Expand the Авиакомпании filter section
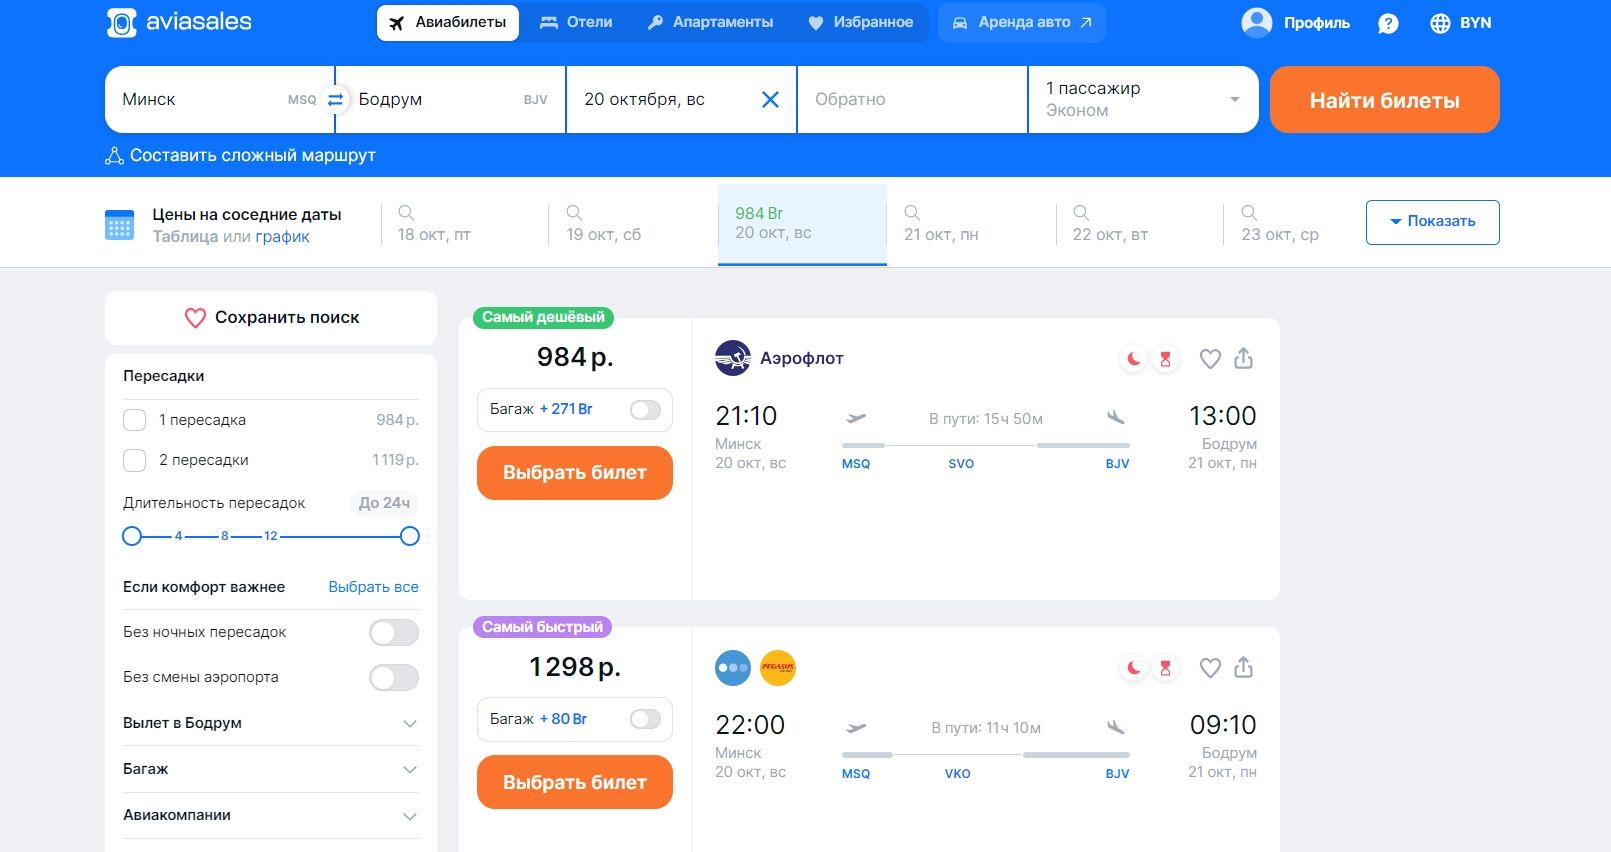The width and height of the screenshot is (1611, 852). [271, 815]
